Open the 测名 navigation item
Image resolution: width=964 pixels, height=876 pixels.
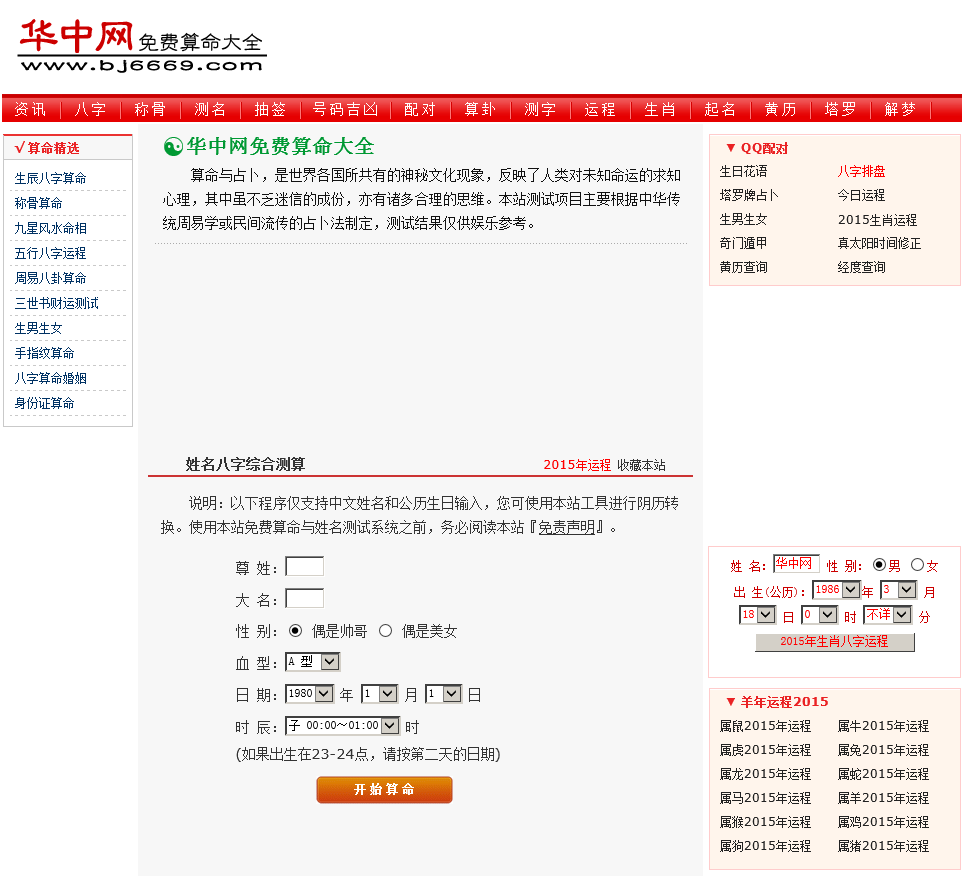point(210,109)
